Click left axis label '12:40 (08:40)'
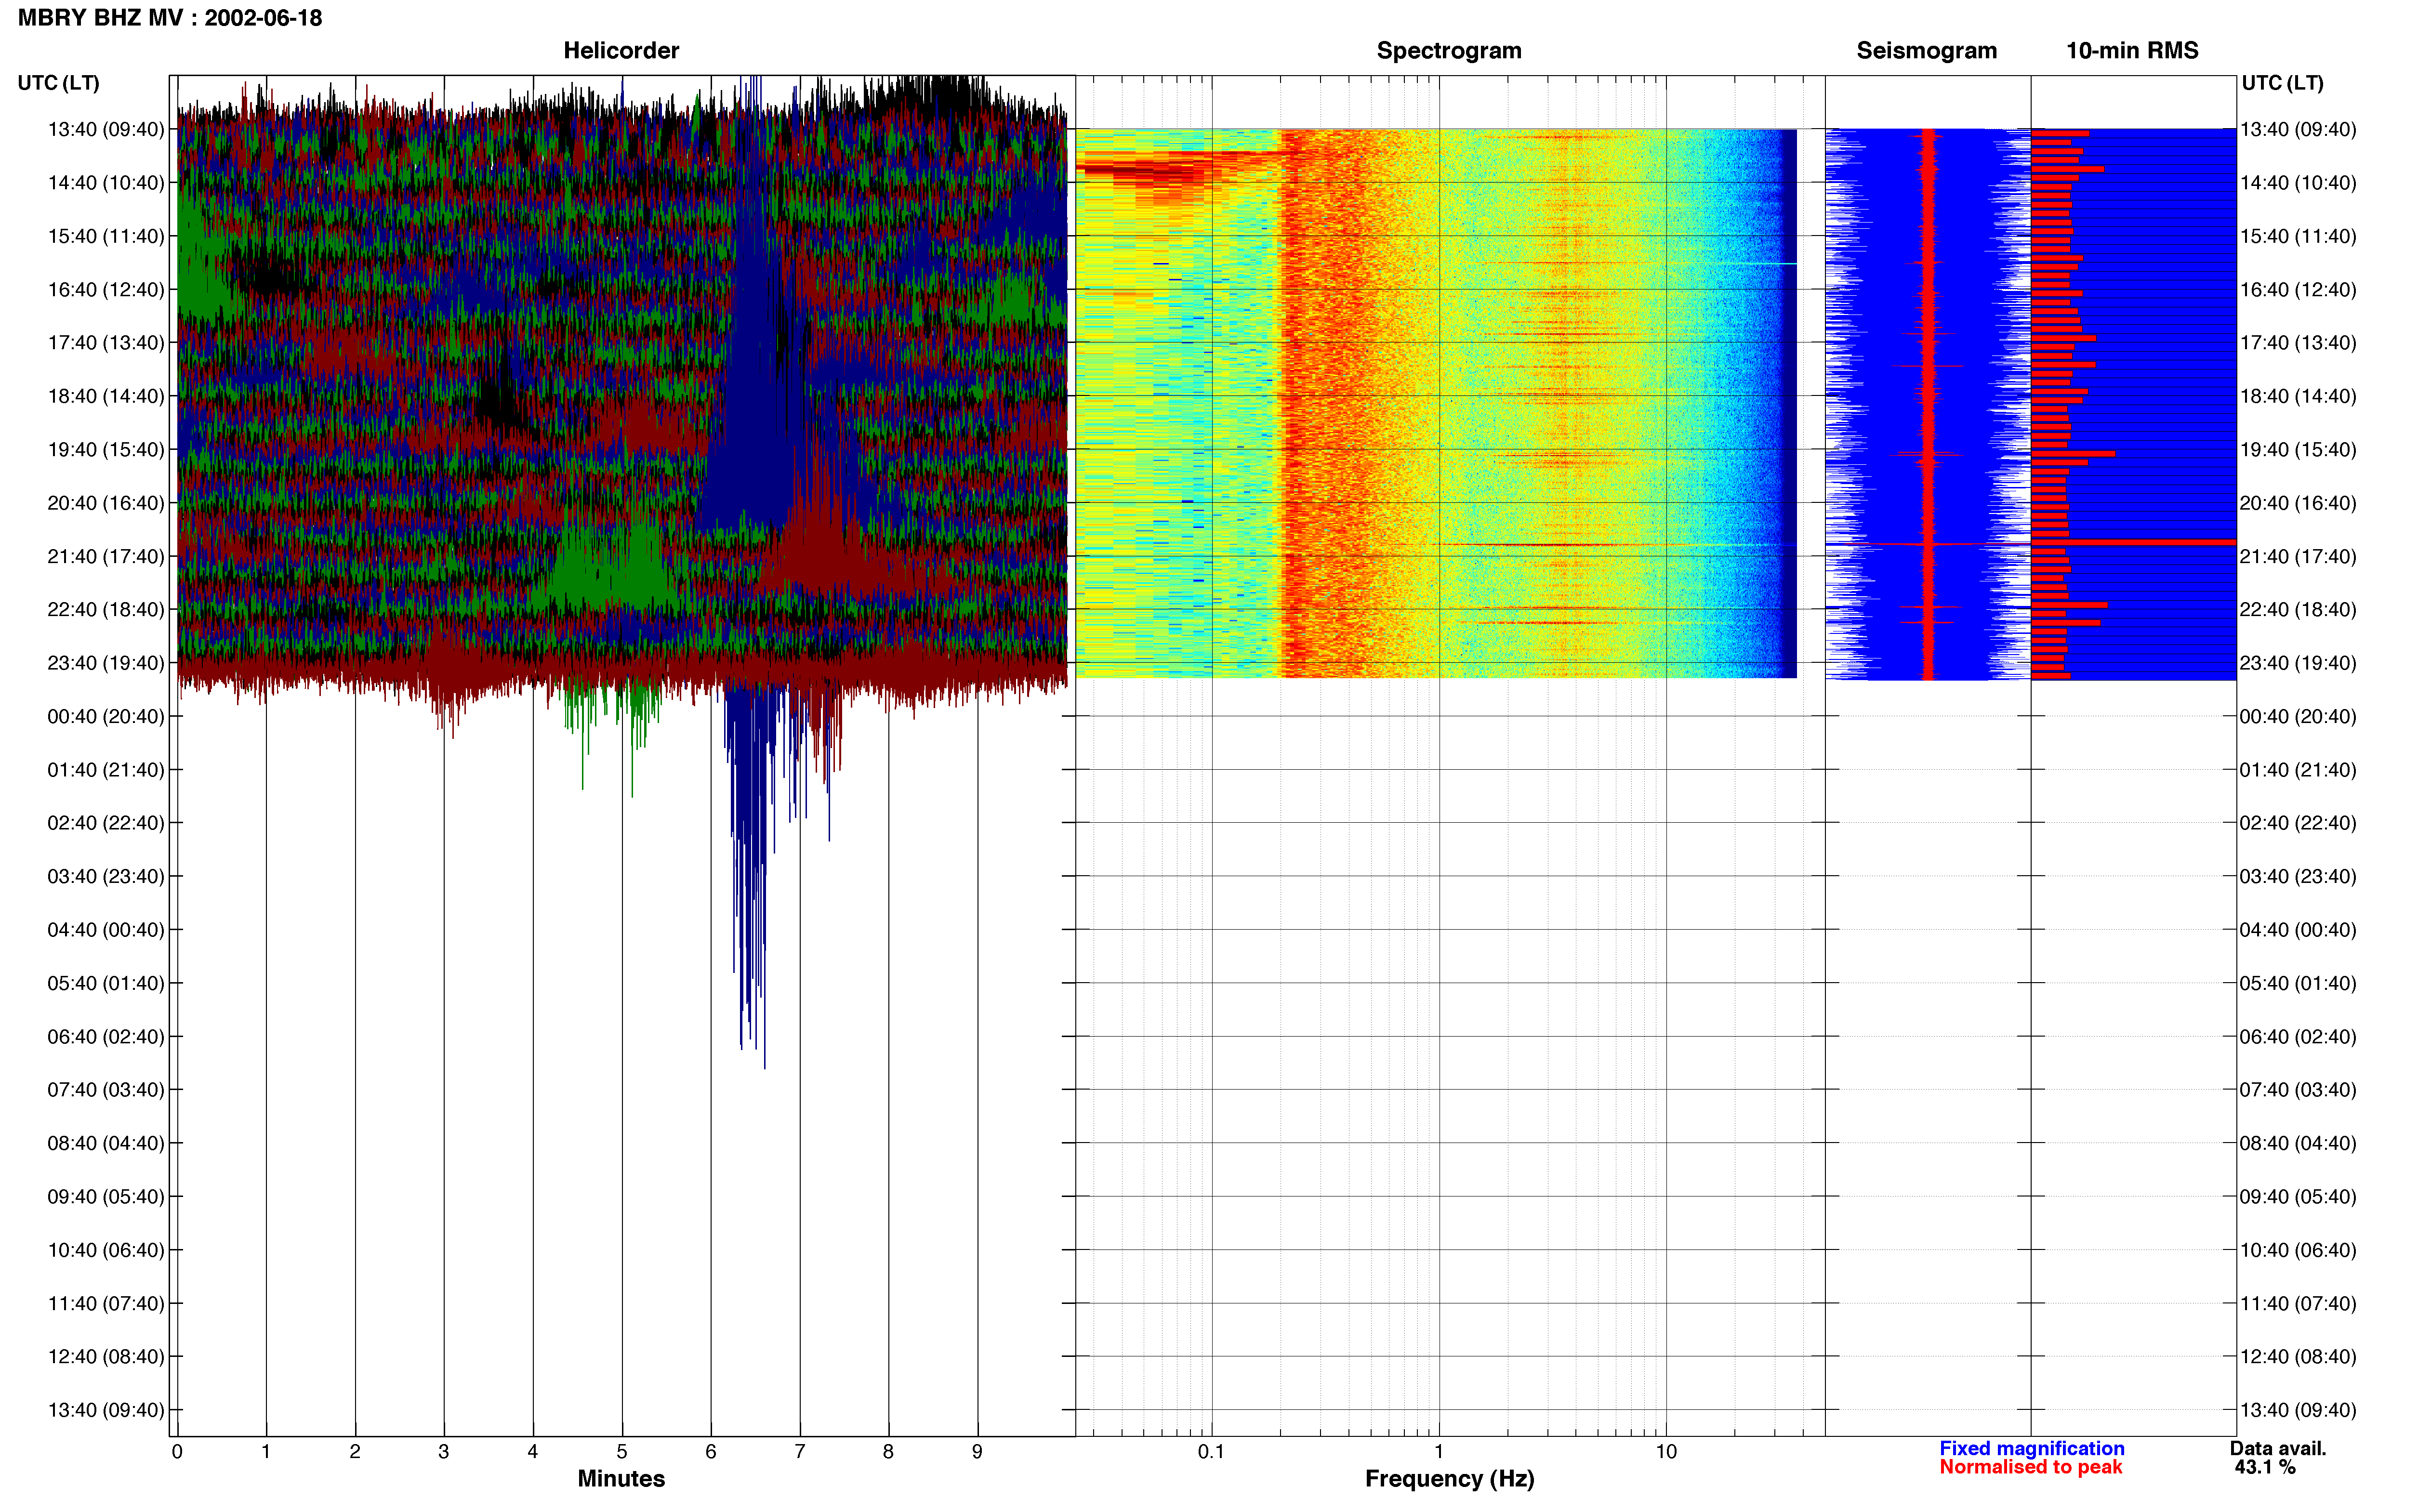Screen dimensions: 2418x1512 point(106,1357)
